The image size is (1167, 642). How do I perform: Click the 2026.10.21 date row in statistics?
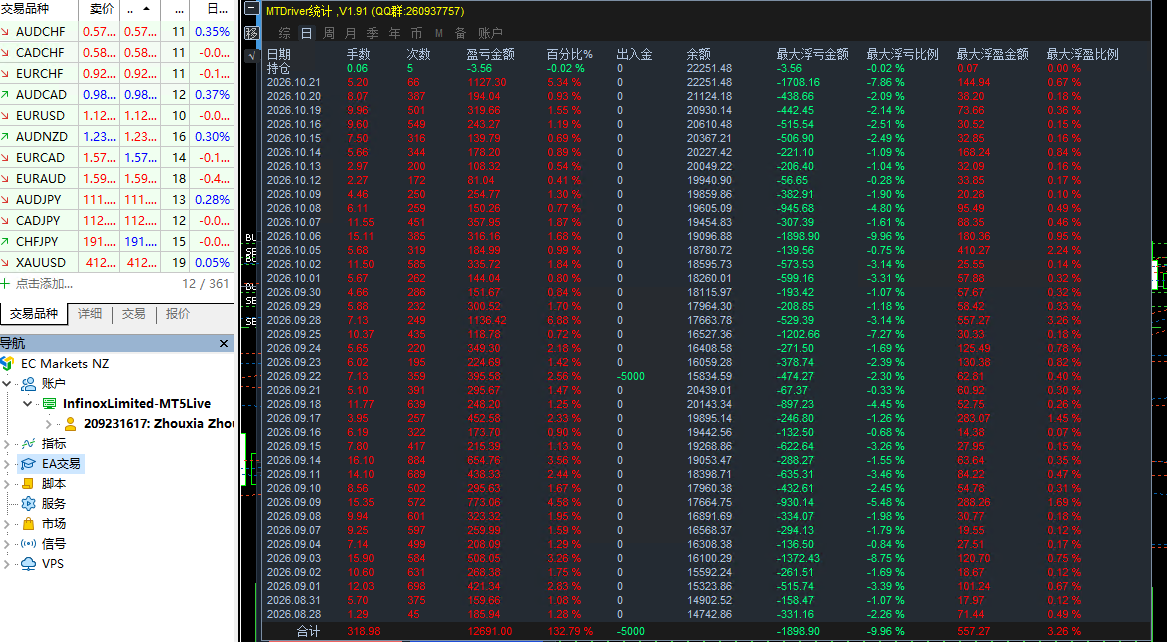(x=293, y=82)
